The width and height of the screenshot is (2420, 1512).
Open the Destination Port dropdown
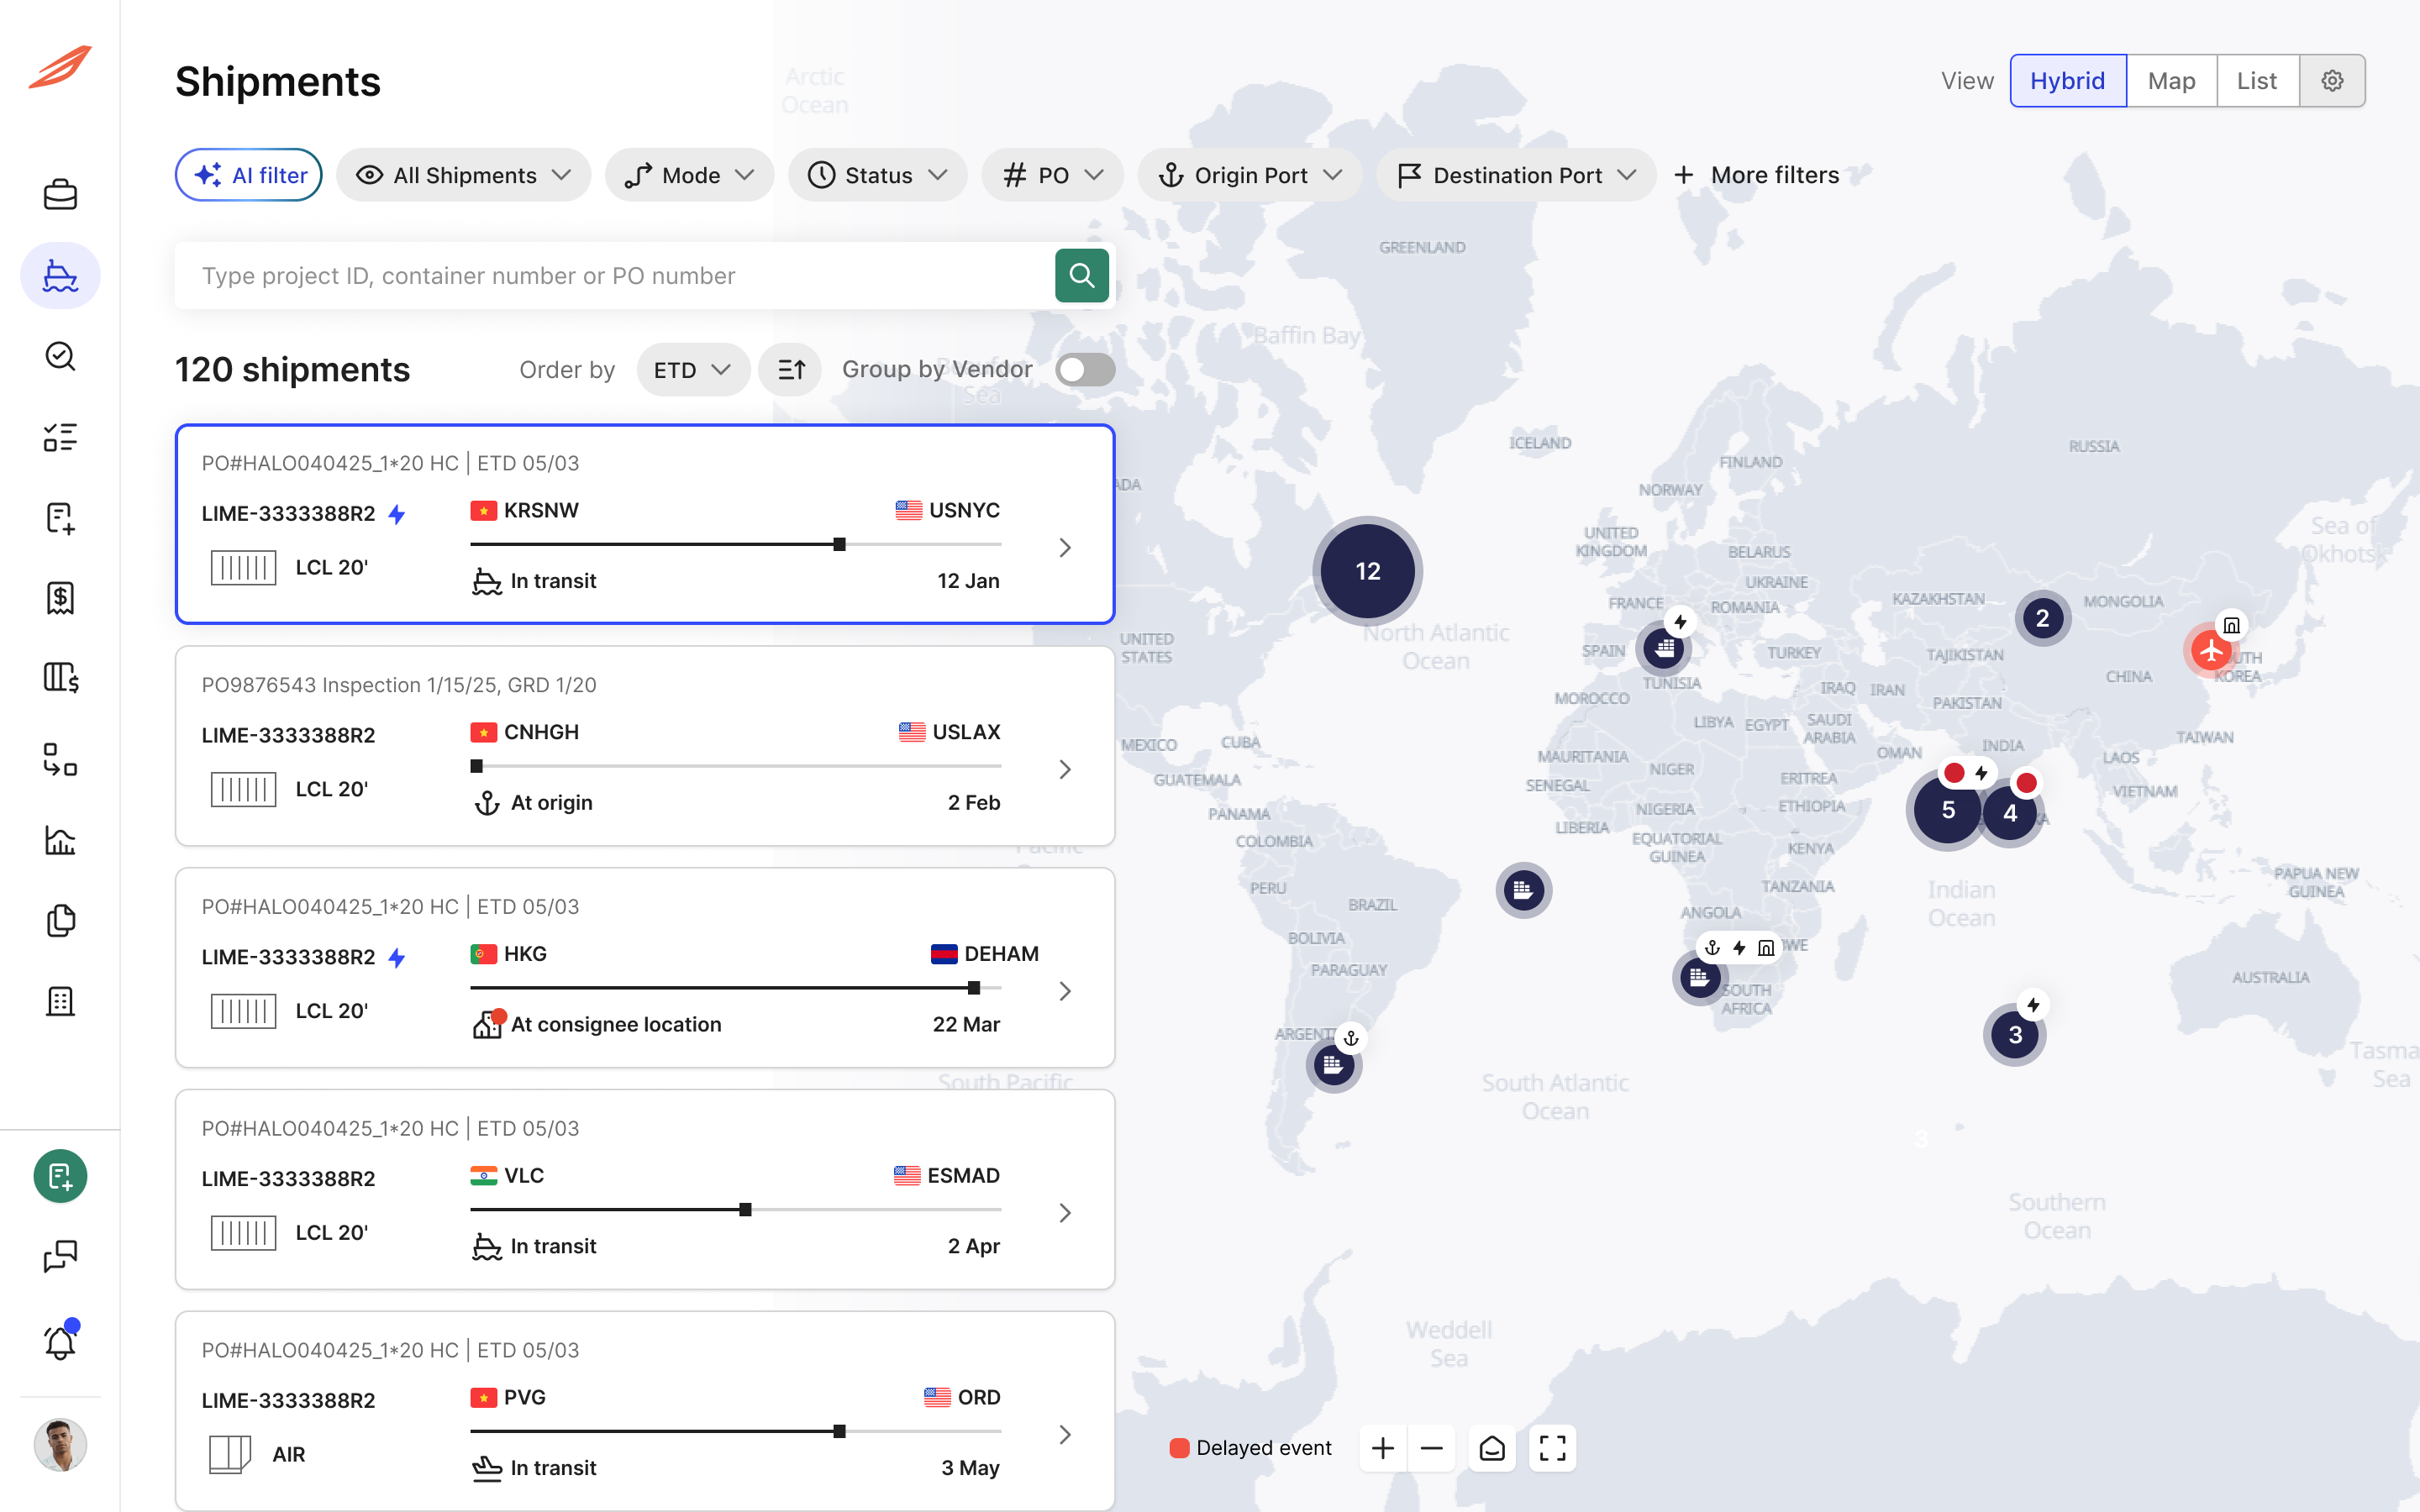[1514, 174]
